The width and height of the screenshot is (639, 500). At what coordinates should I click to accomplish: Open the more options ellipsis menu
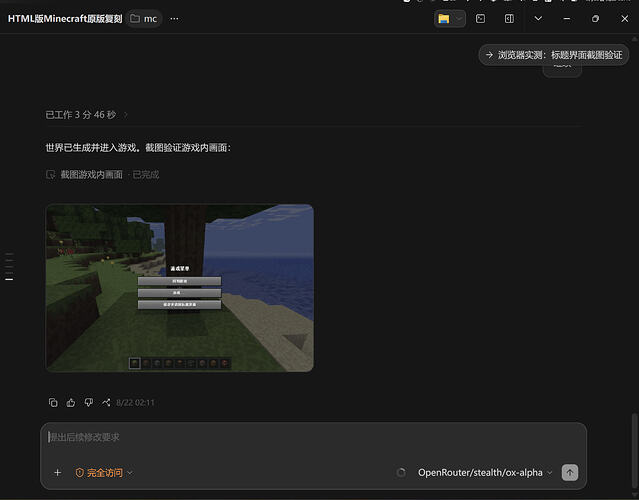[174, 19]
